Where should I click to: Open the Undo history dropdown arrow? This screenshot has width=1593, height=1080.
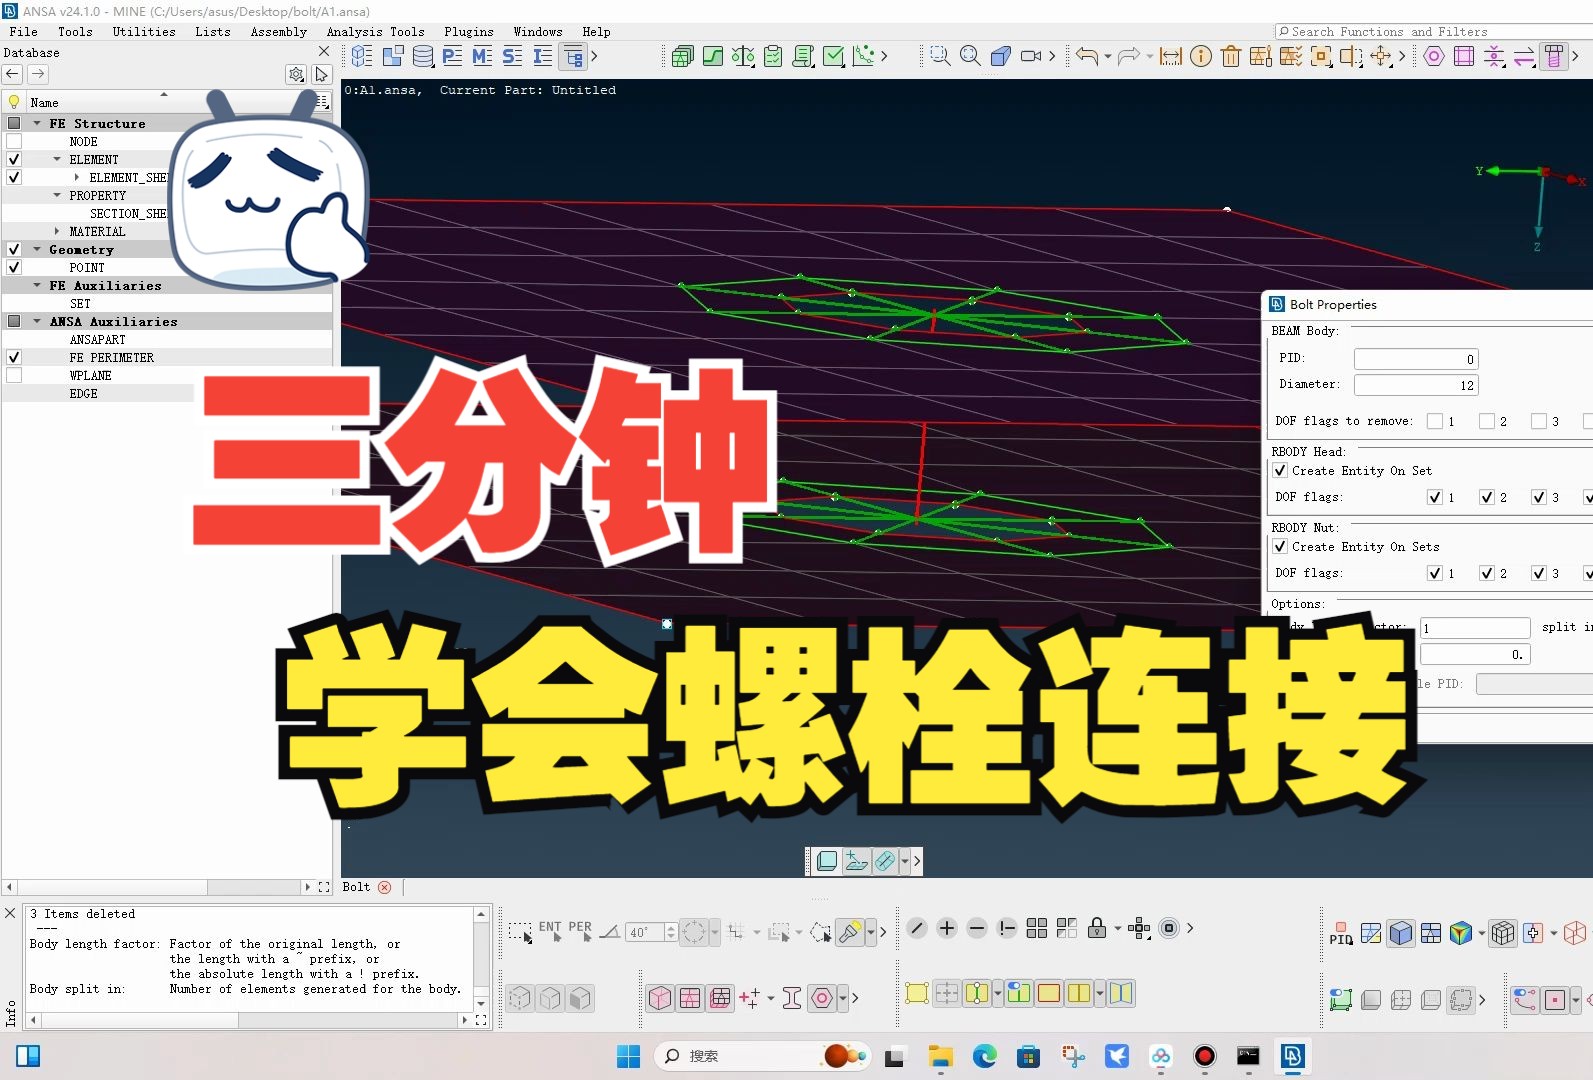click(1107, 56)
